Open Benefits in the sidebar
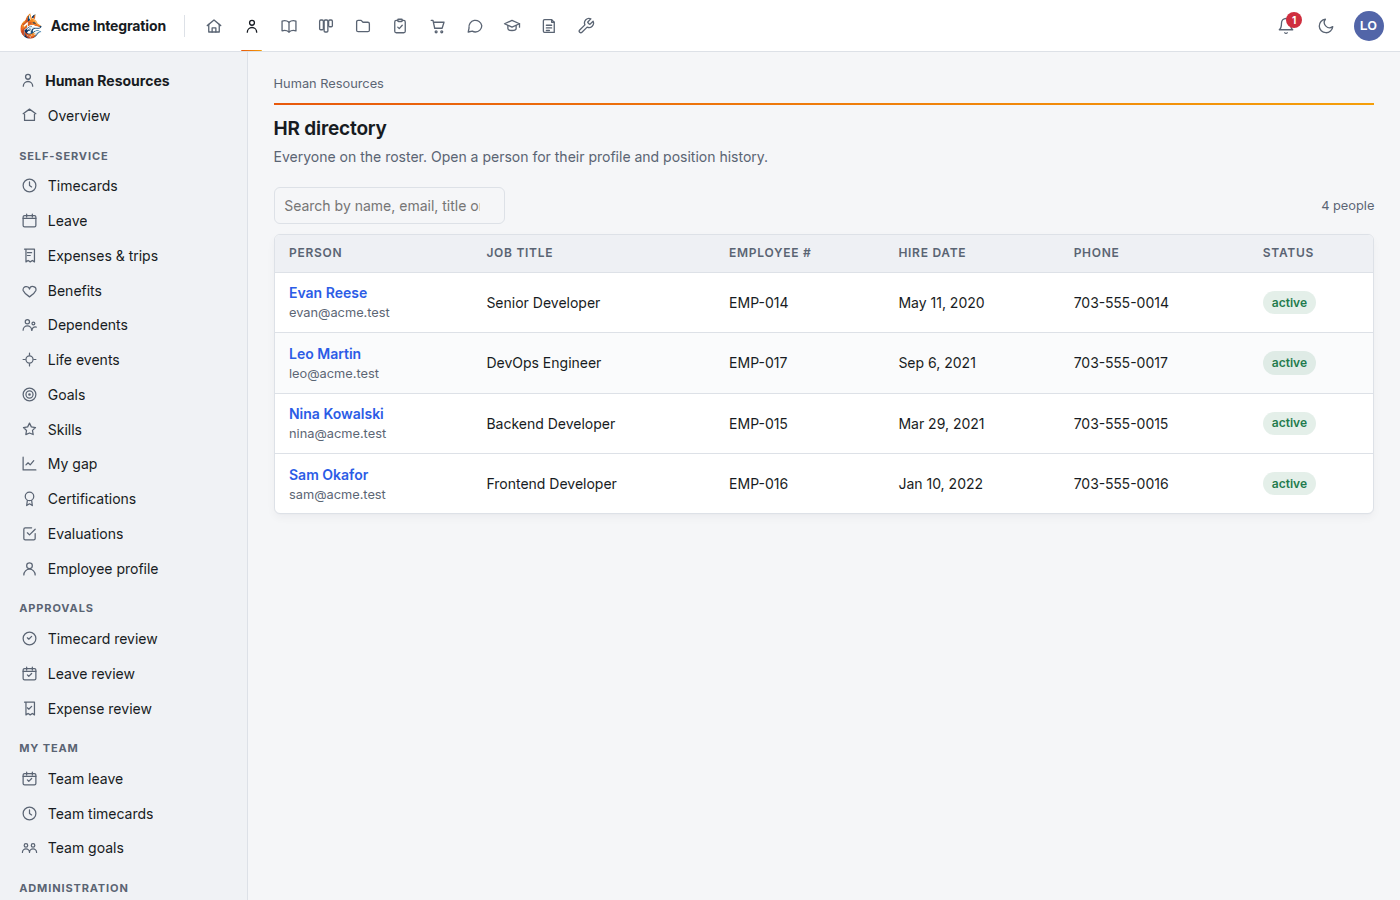 (x=123, y=291)
